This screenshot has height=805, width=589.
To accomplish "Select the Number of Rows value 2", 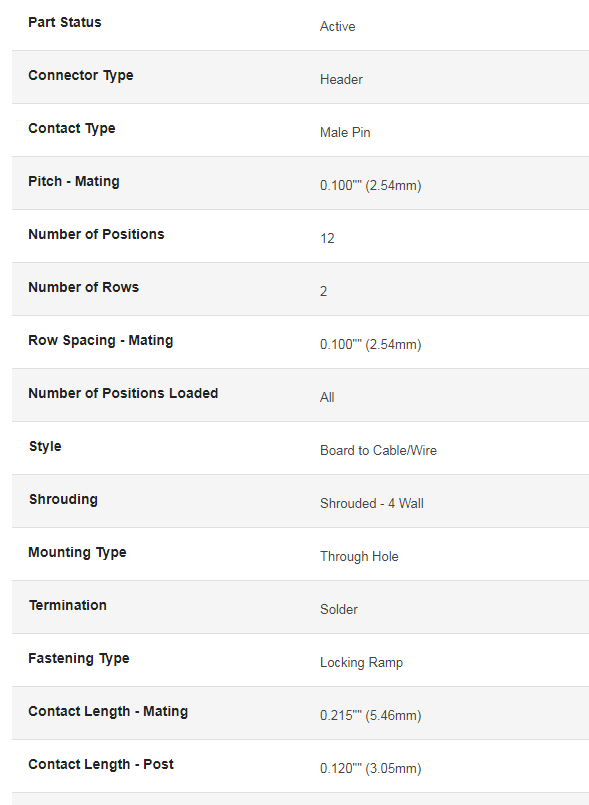I will pyautogui.click(x=324, y=292).
